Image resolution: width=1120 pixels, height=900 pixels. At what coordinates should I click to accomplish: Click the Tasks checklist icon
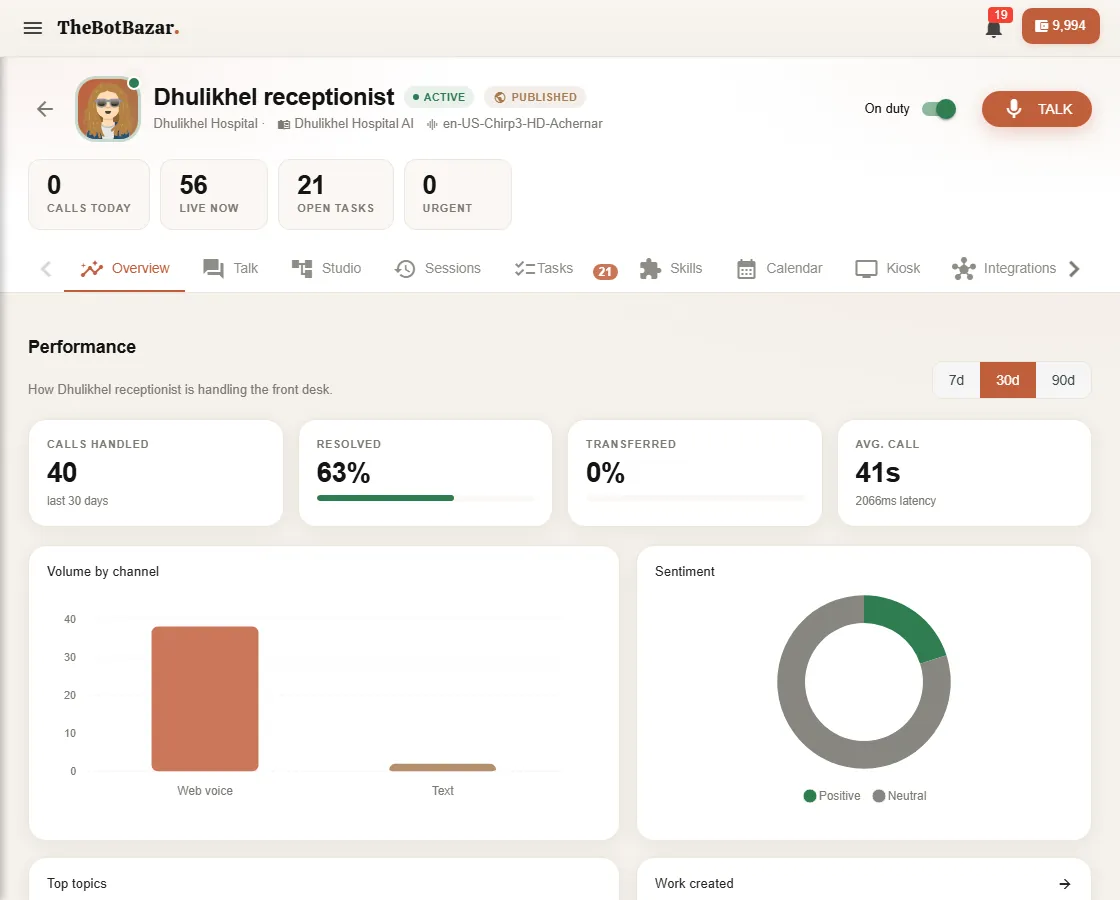[x=524, y=269]
